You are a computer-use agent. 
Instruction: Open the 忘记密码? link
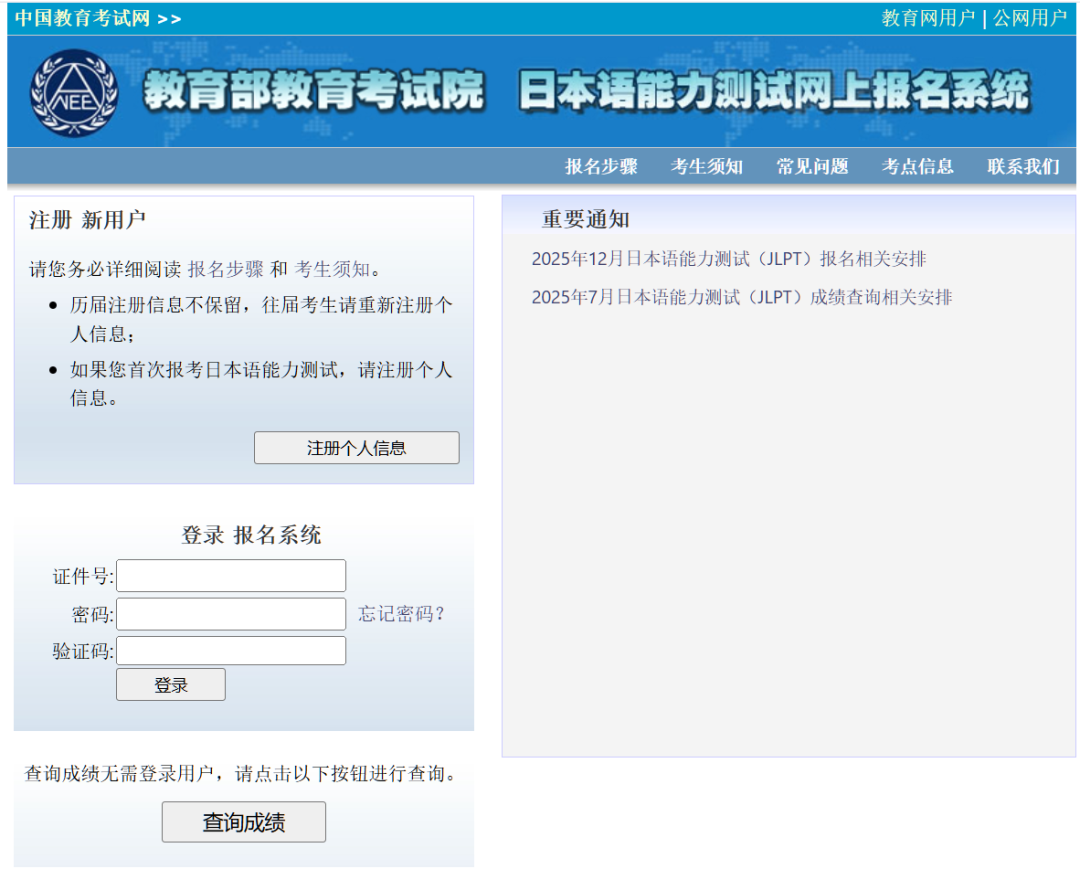(x=401, y=614)
